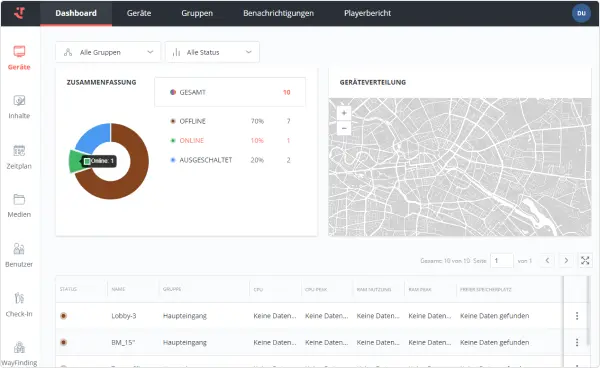Screen dimensions: 600x368
Task: Sort by RAM NUTZUNG column header
Action: coord(374,289)
